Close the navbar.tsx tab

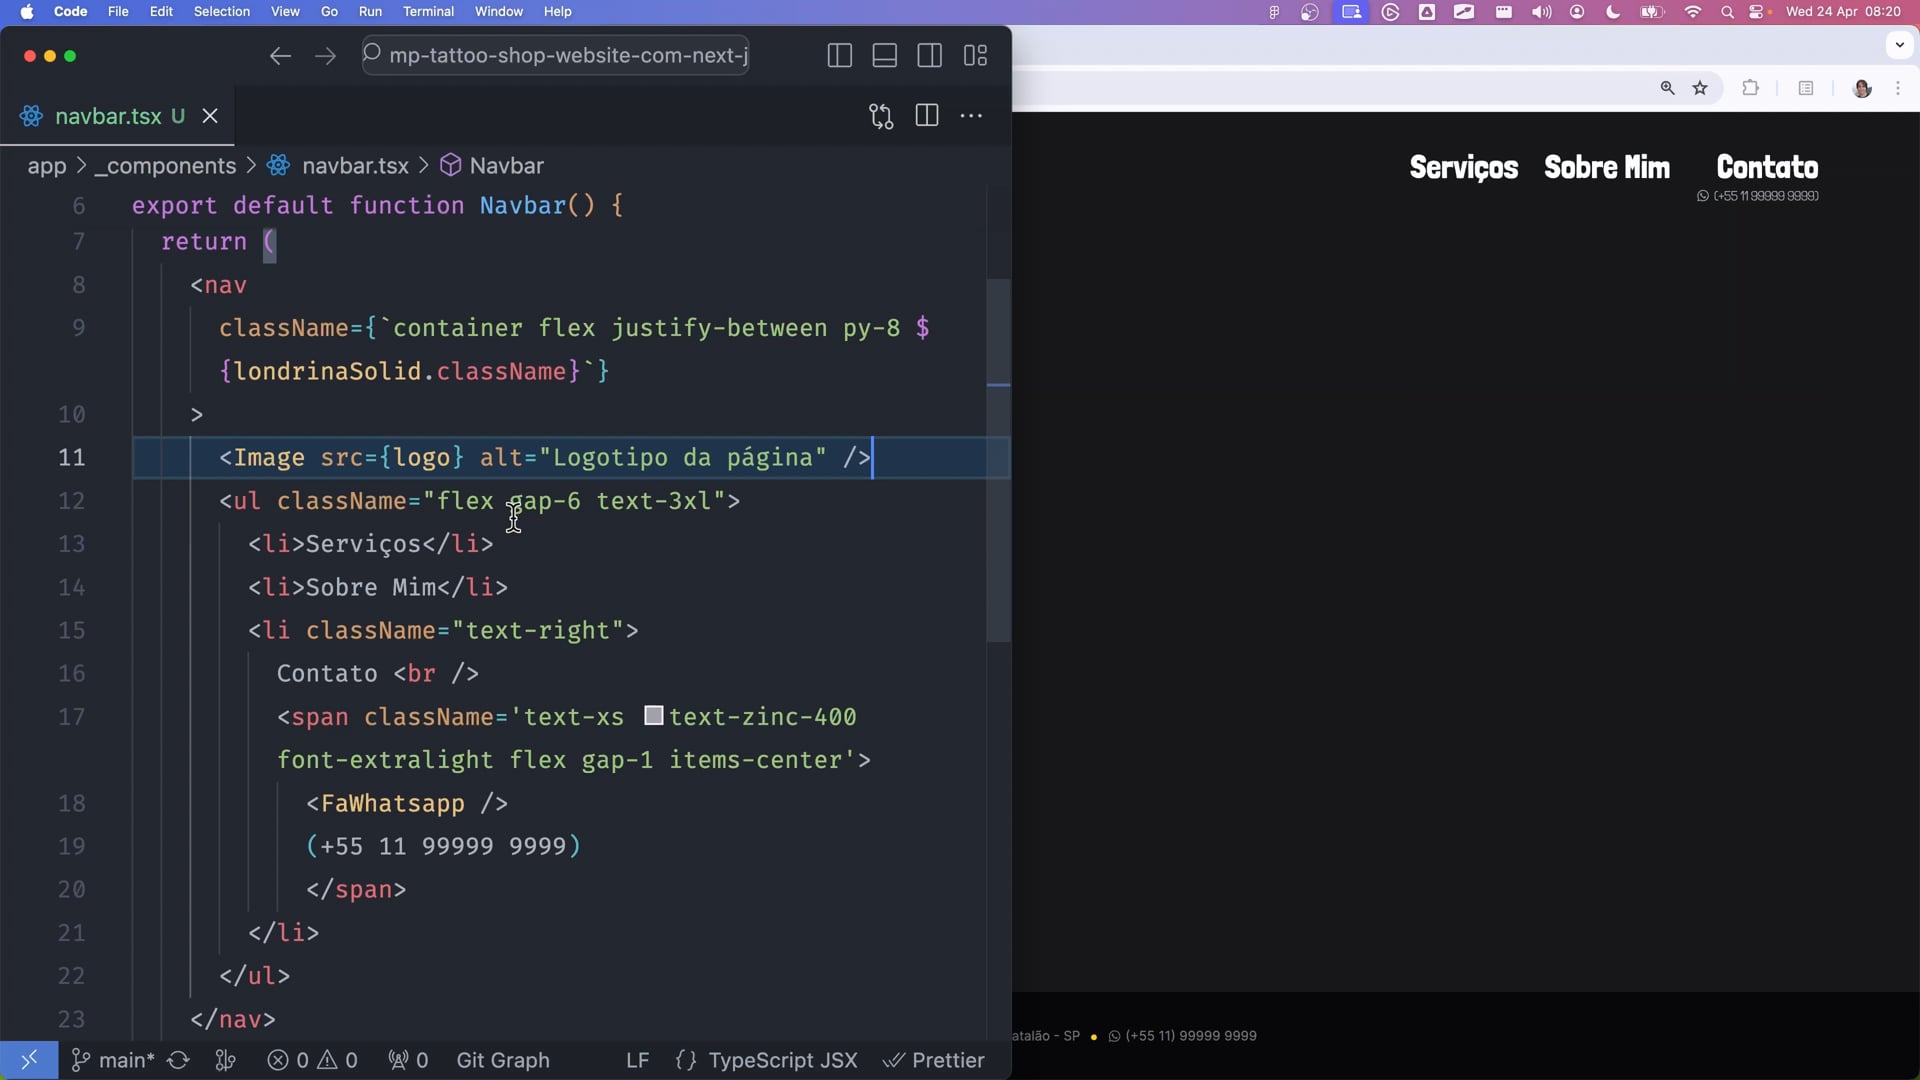pos(210,116)
